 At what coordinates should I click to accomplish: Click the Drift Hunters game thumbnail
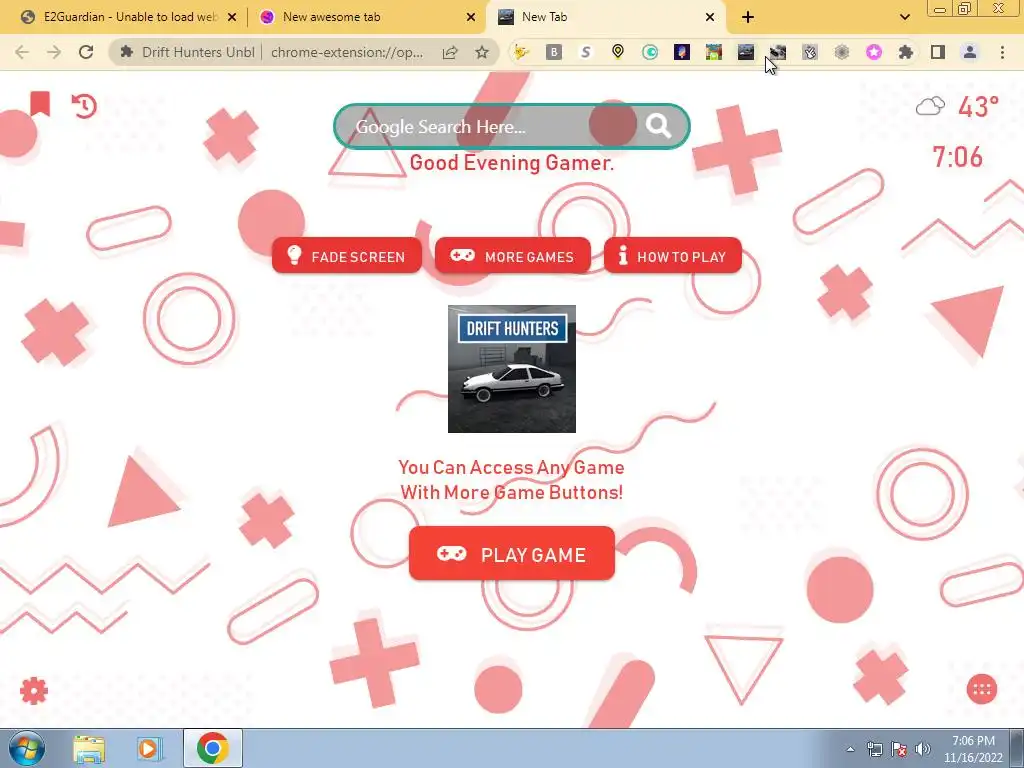[x=512, y=368]
